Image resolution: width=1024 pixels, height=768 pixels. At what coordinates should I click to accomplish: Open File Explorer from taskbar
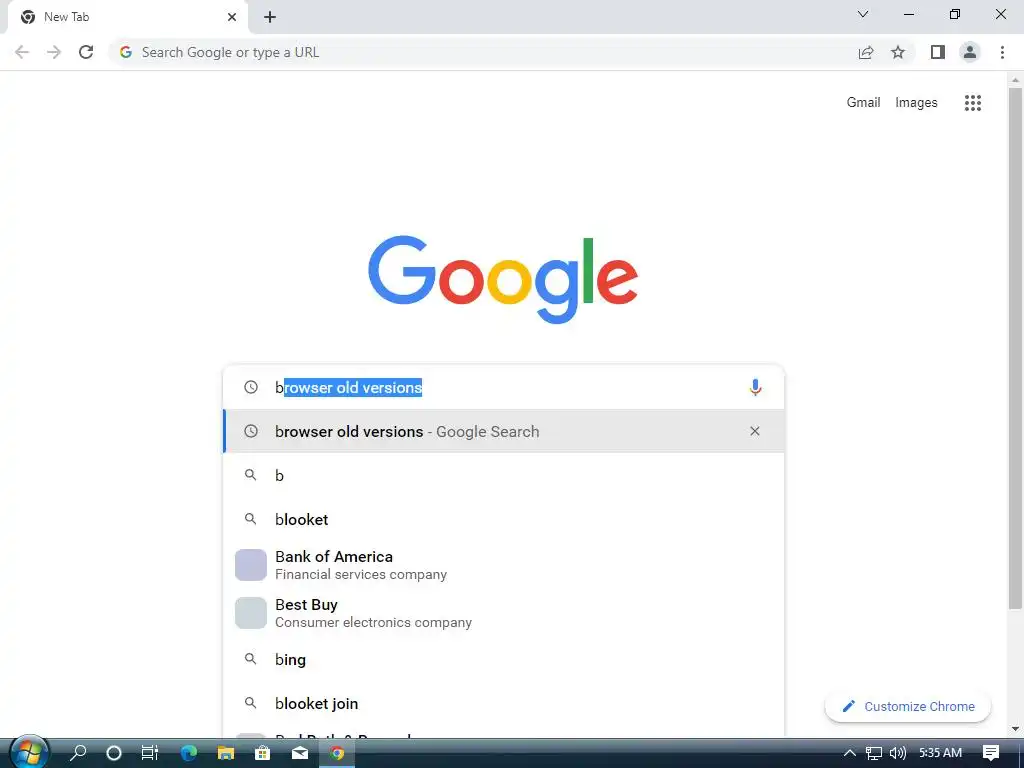225,753
